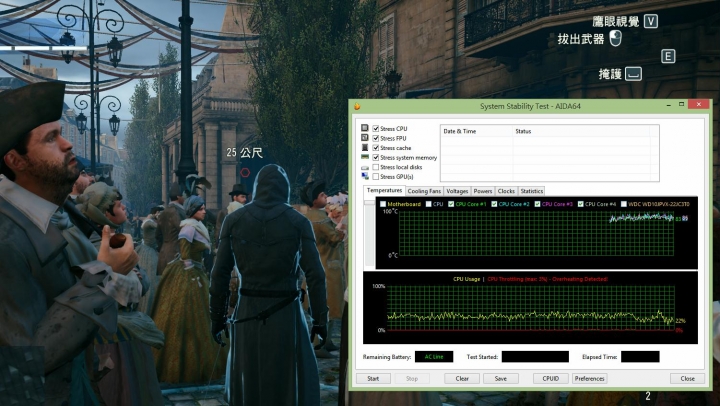The image size is (720, 406).
Task: Enable Stress local disks checkbox
Action: point(376,167)
